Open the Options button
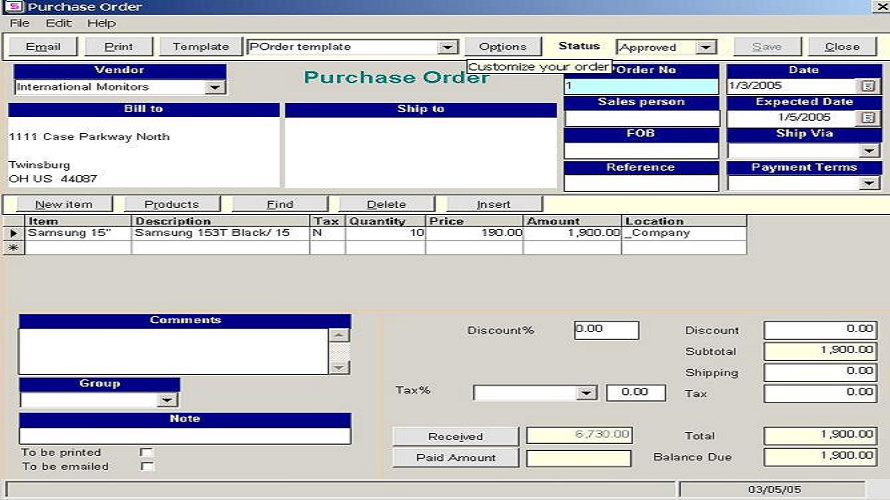This screenshot has width=890, height=500. click(503, 47)
